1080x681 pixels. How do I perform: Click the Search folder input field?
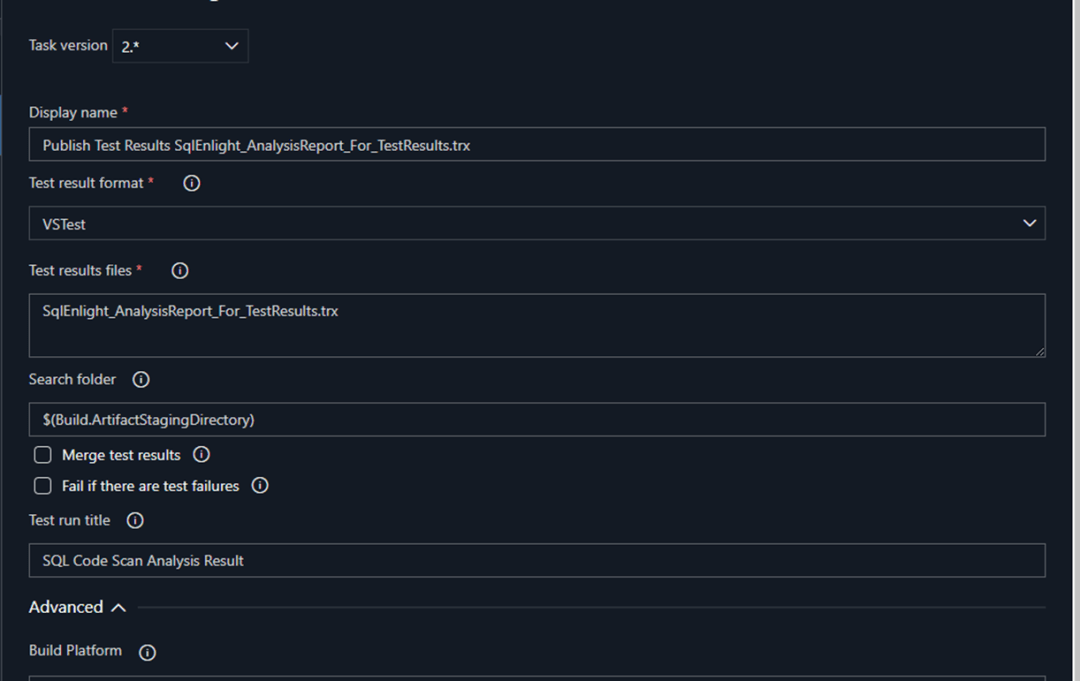pos(536,420)
